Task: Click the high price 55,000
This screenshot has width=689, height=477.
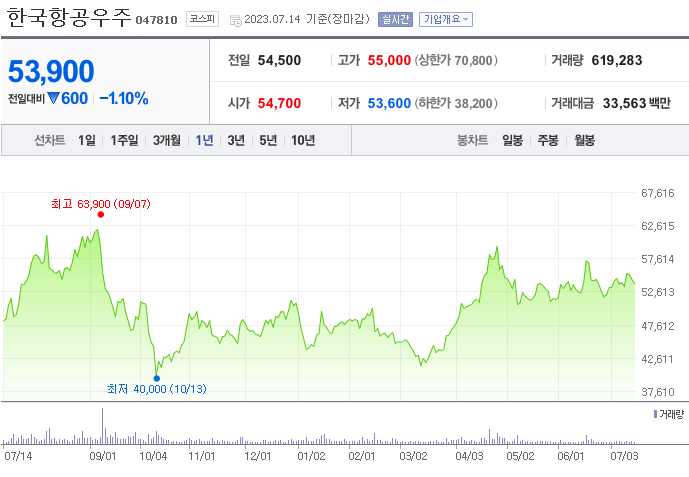Action: 389,60
